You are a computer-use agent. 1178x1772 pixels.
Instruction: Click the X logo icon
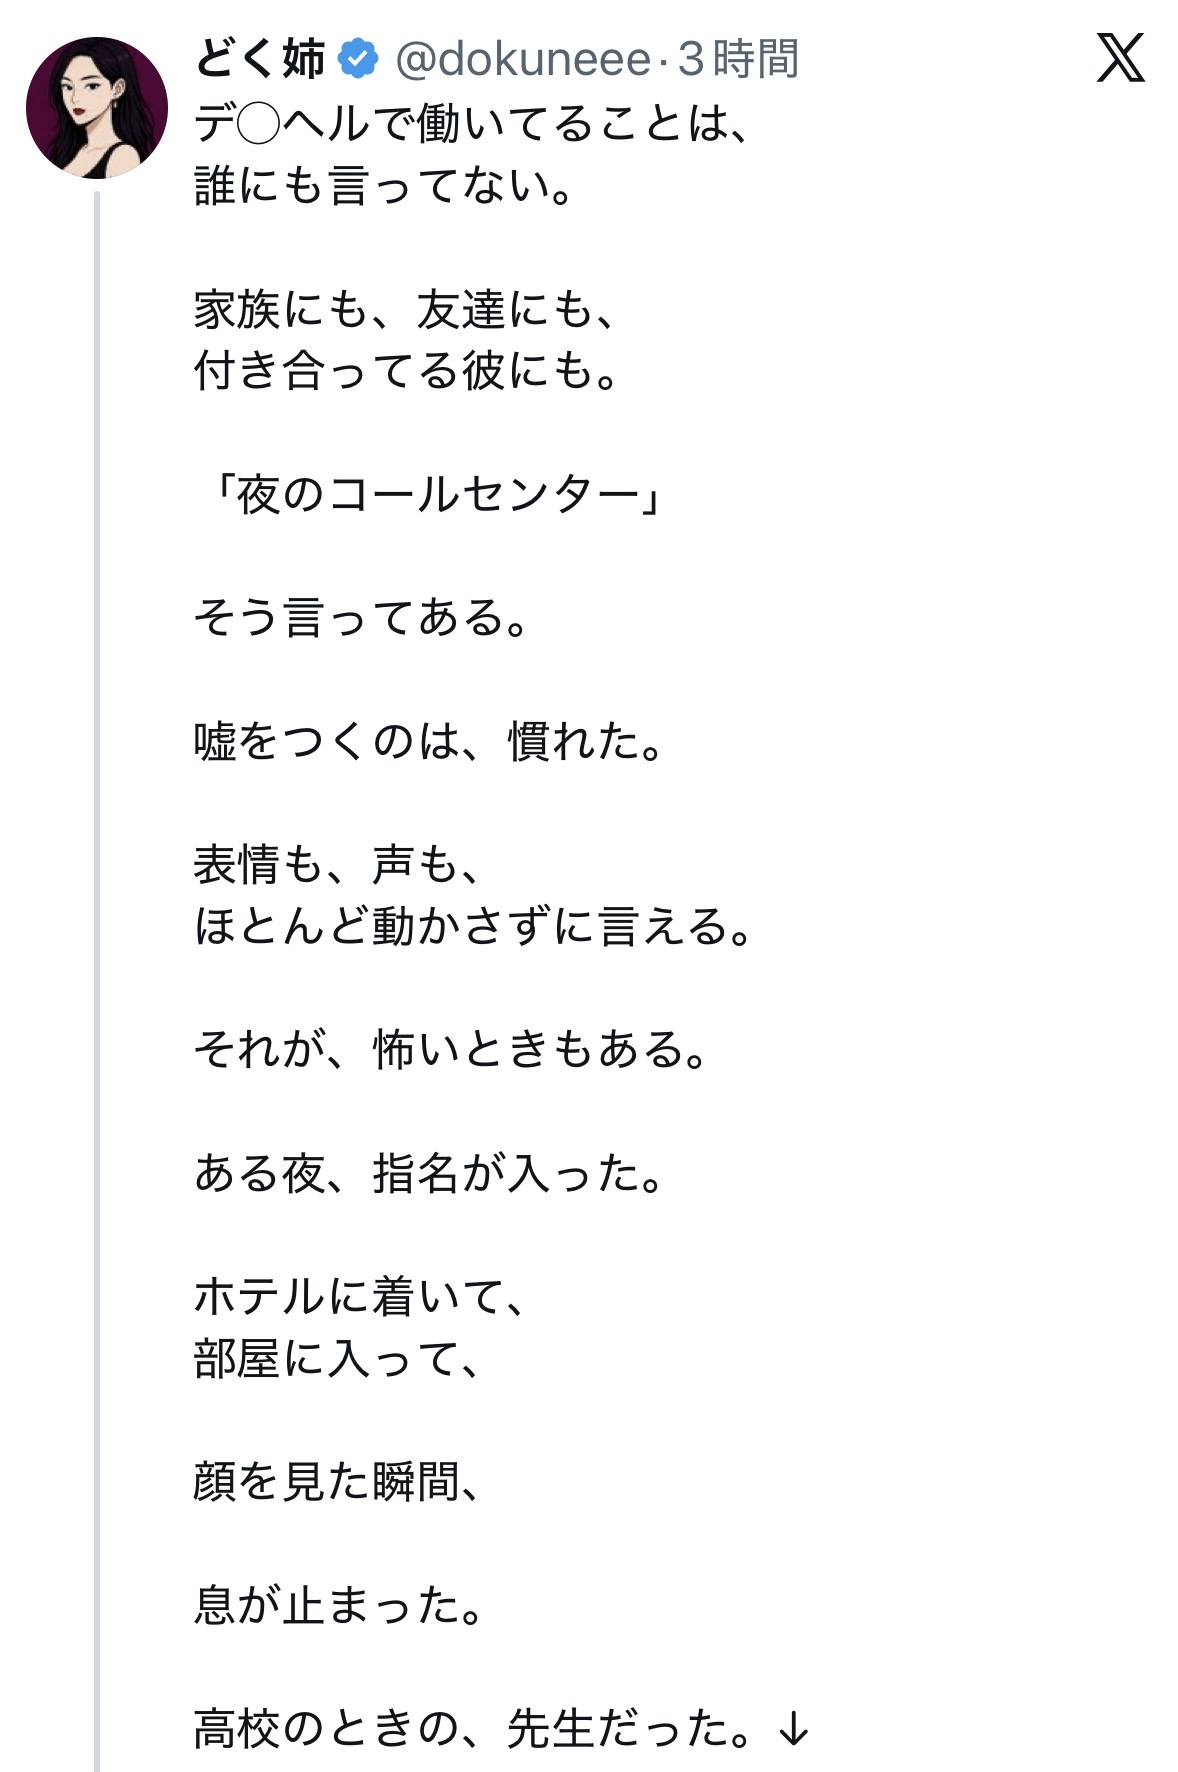(1120, 58)
